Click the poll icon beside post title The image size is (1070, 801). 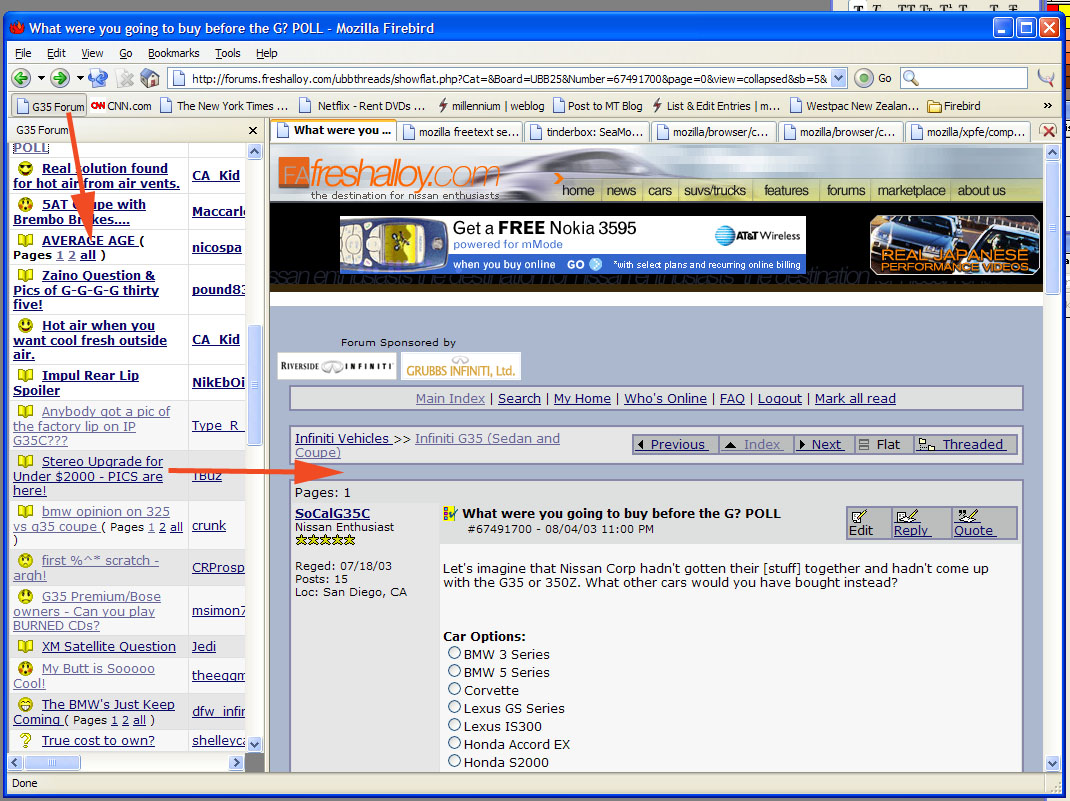coord(450,514)
